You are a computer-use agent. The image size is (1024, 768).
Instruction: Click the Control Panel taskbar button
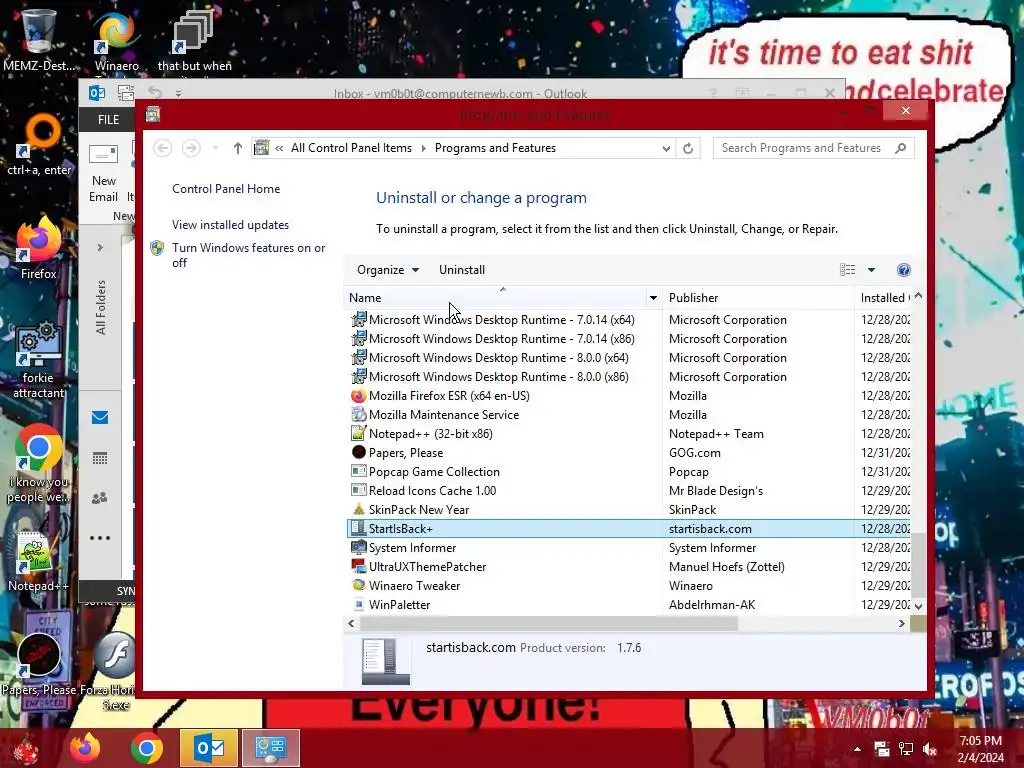tap(270, 748)
